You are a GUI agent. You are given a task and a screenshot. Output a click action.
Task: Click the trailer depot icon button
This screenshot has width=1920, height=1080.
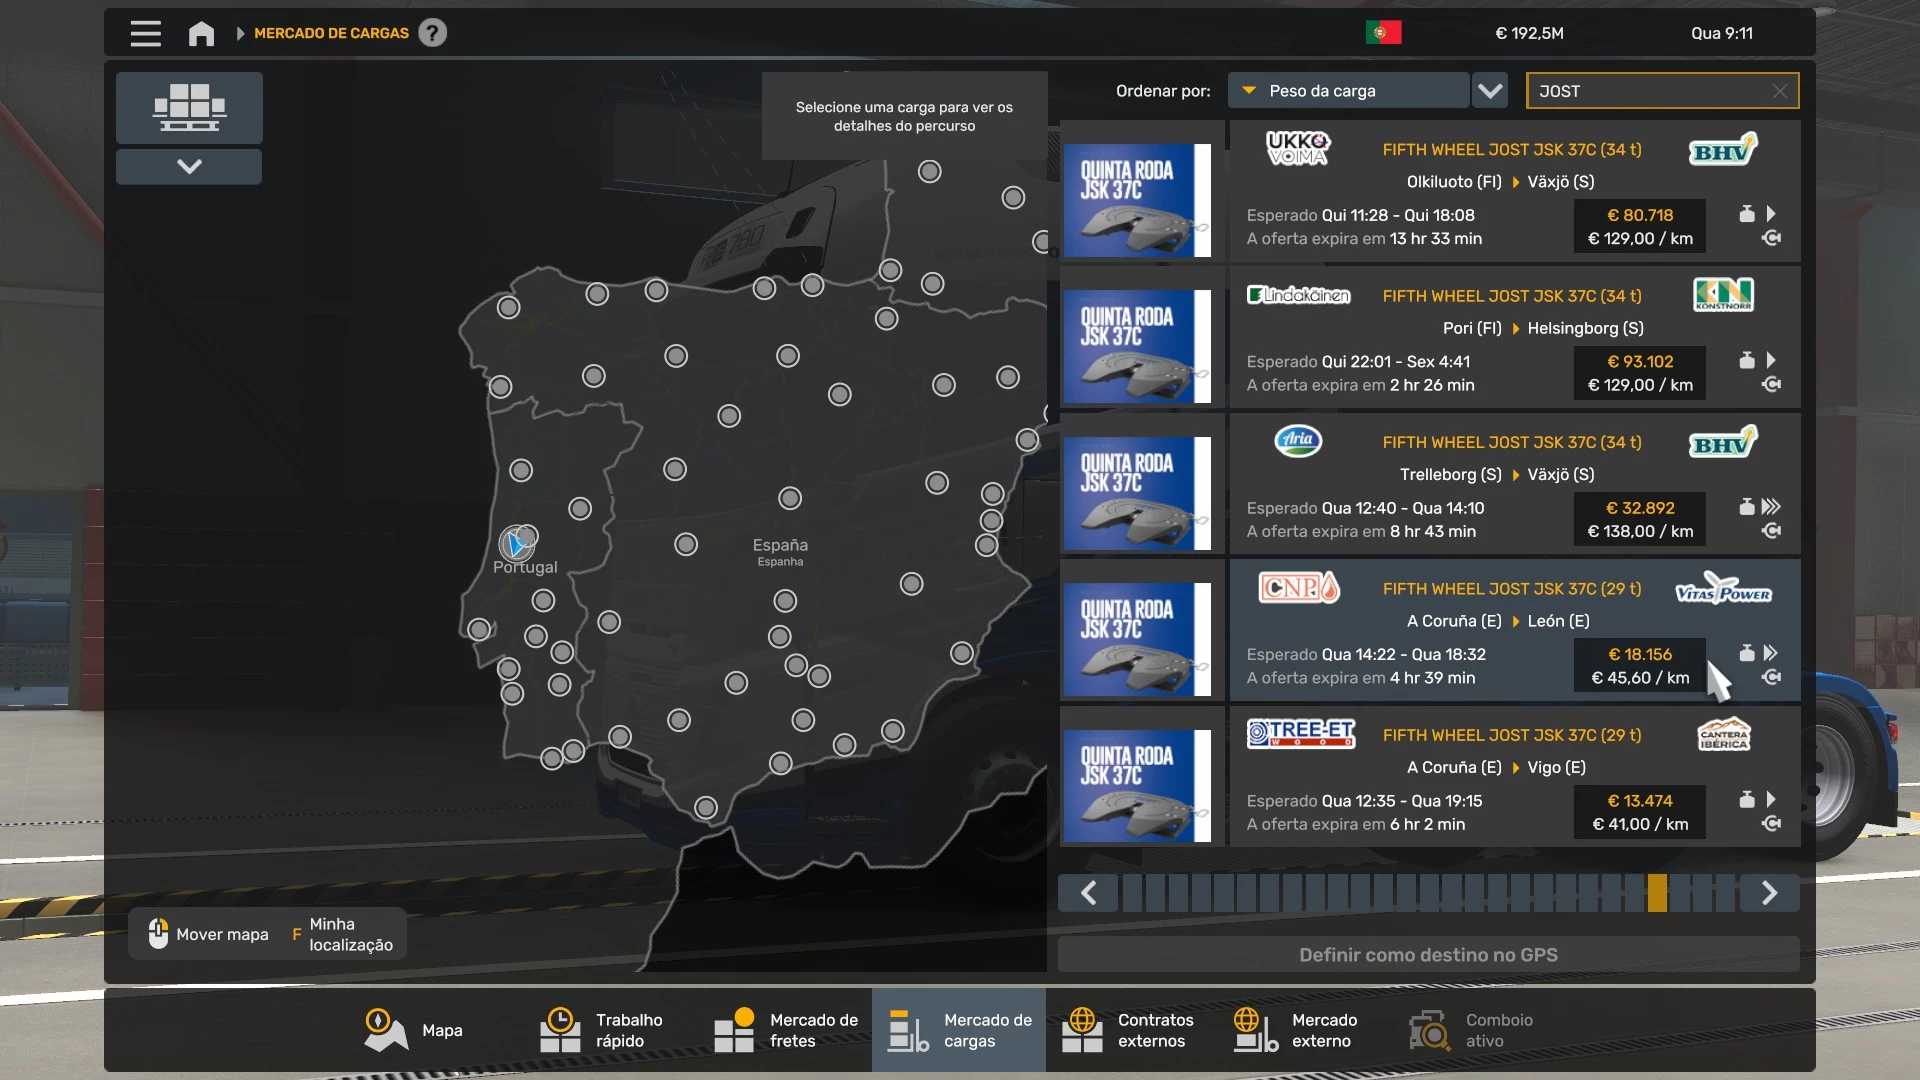(189, 108)
